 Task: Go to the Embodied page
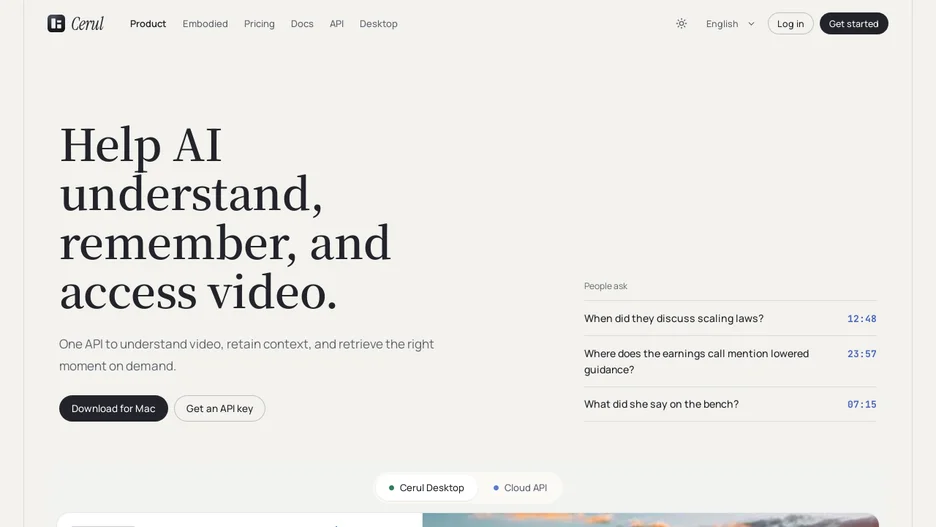click(205, 24)
